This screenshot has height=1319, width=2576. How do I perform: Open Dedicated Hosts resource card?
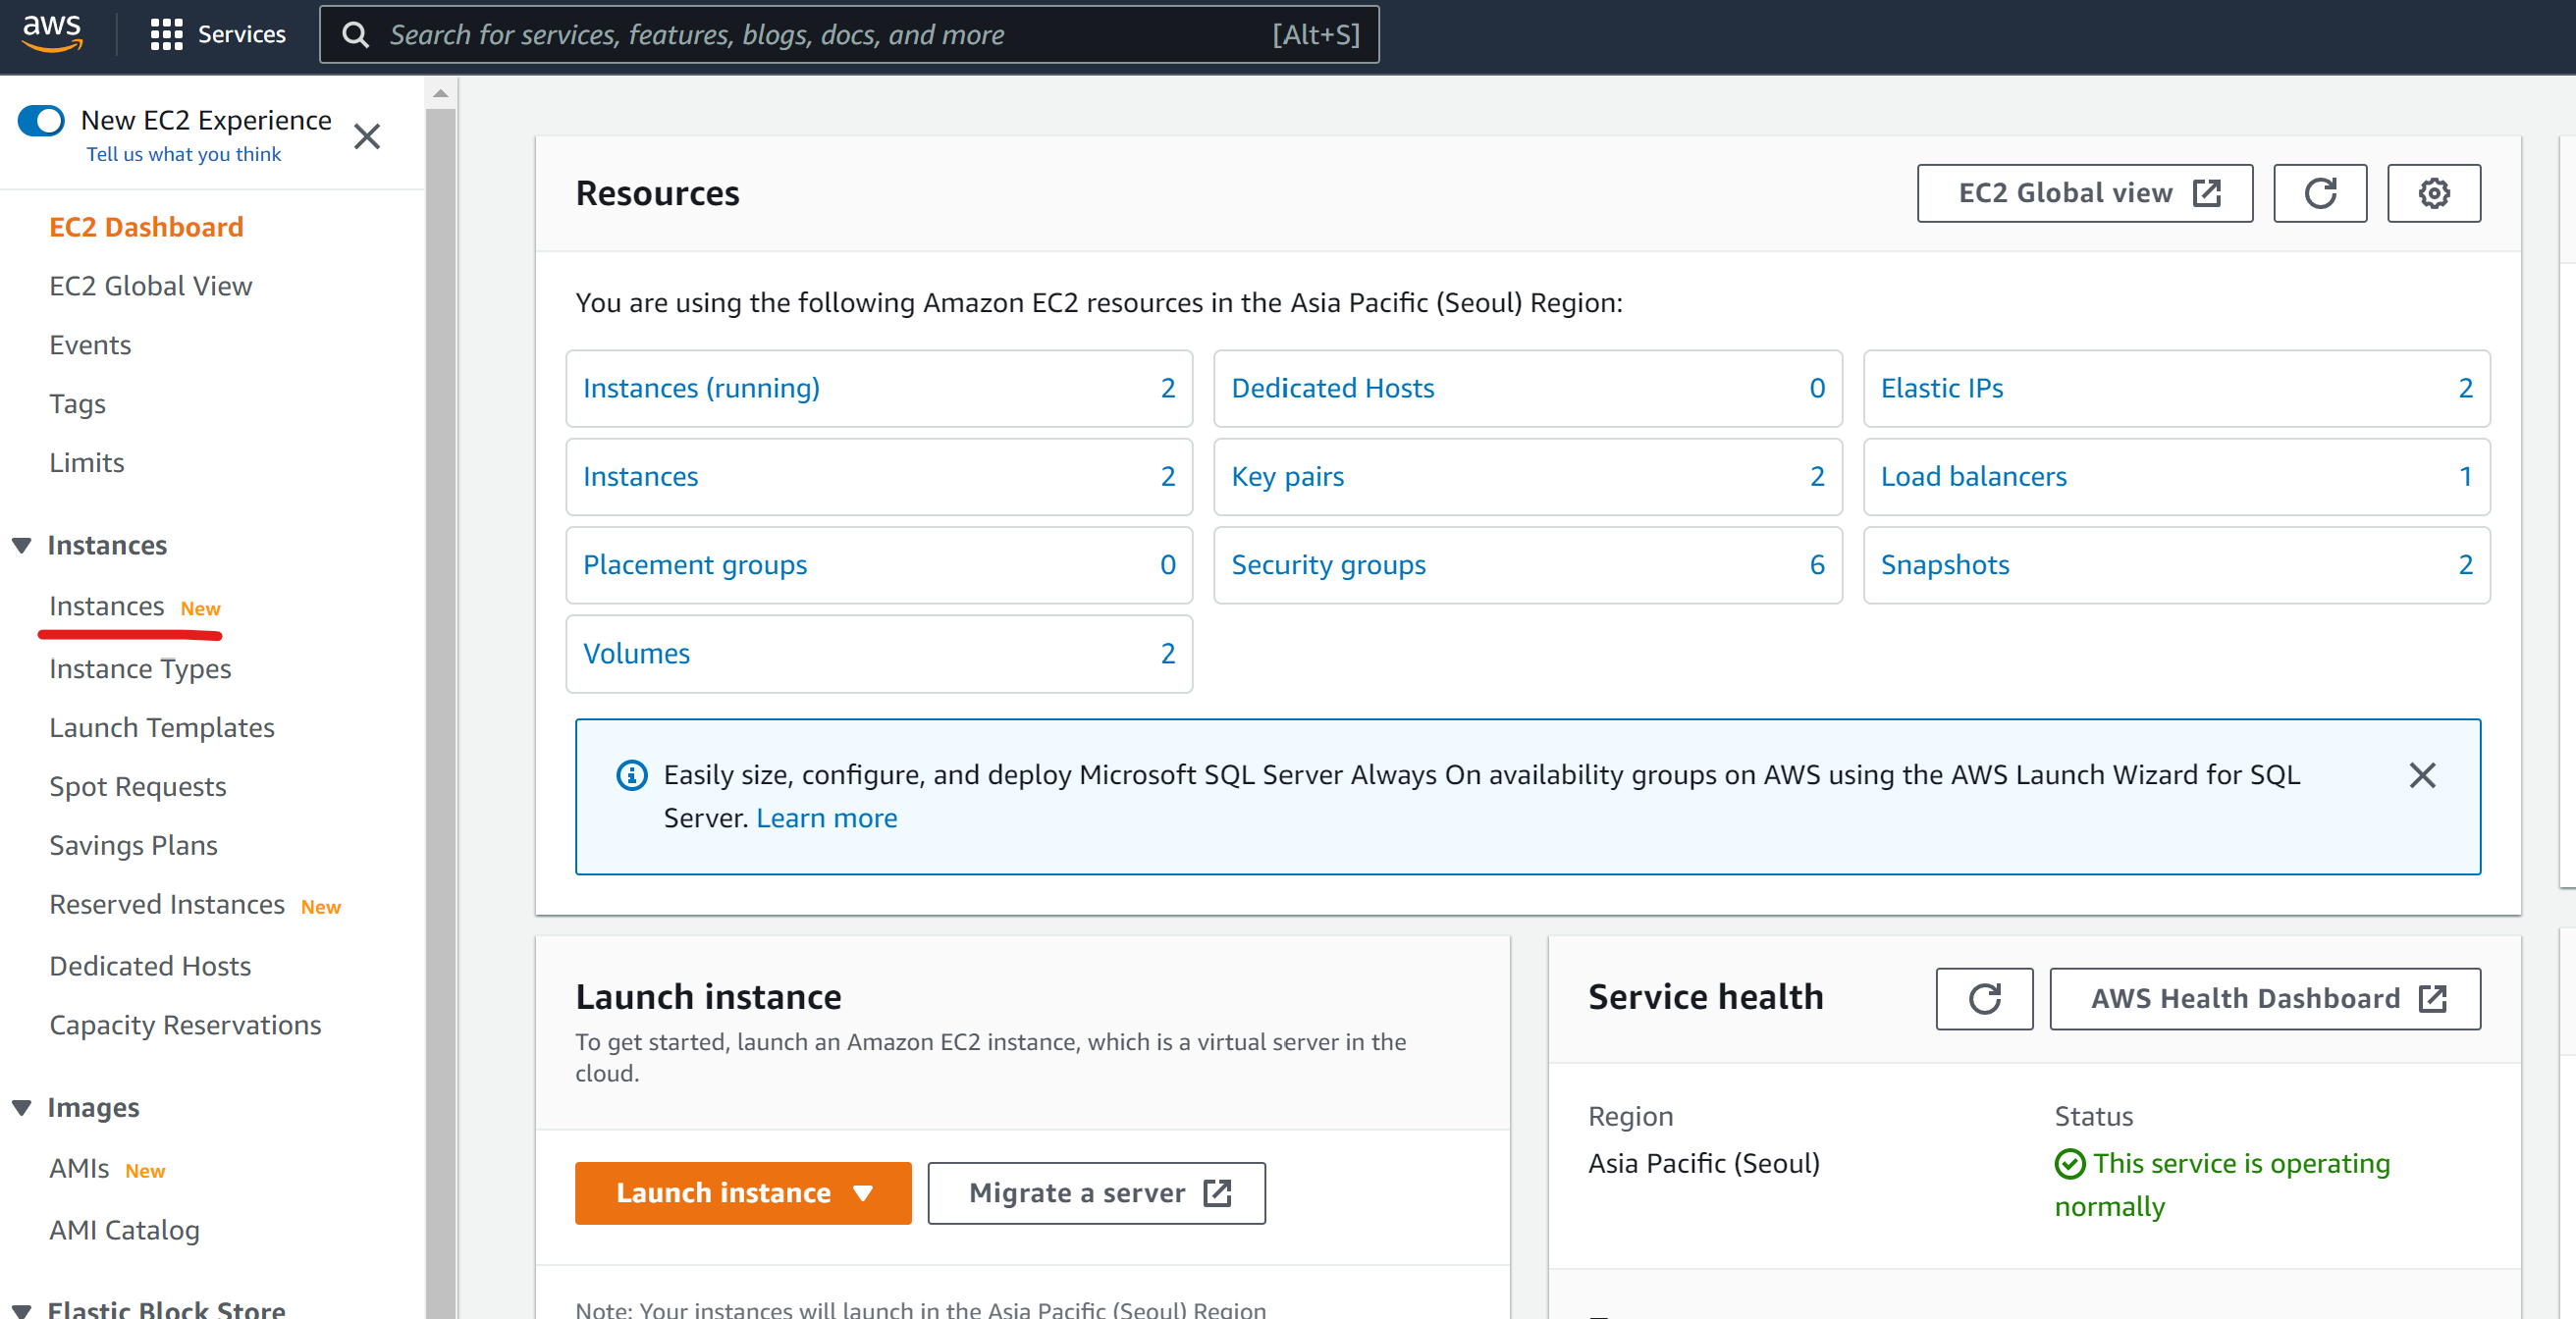pos(1527,388)
